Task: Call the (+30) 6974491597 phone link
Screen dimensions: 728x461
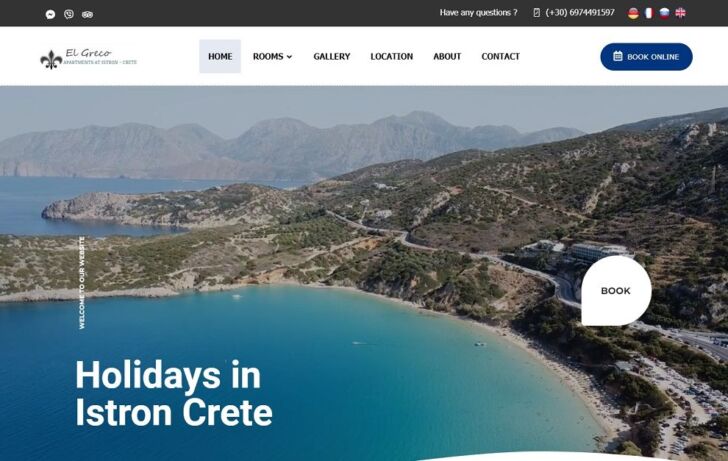Action: click(x=580, y=13)
